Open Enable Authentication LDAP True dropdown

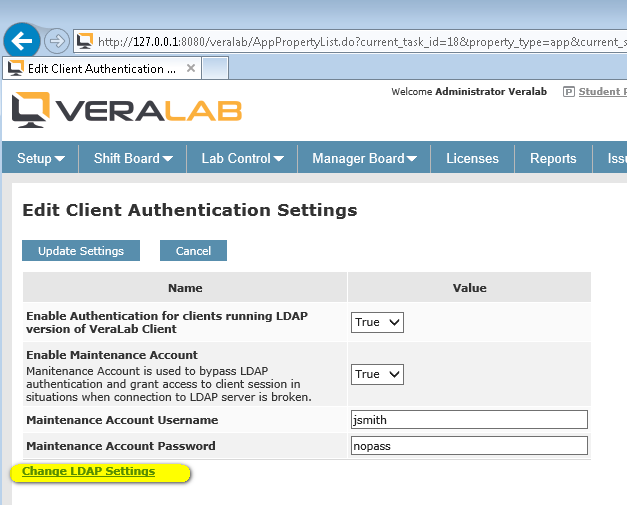(x=377, y=322)
